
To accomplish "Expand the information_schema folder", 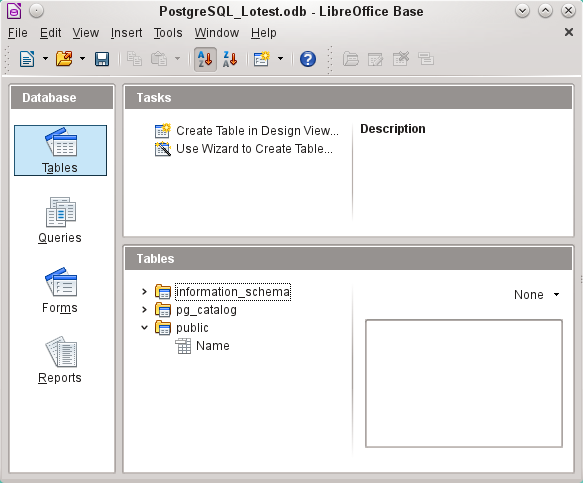I will click(145, 292).
